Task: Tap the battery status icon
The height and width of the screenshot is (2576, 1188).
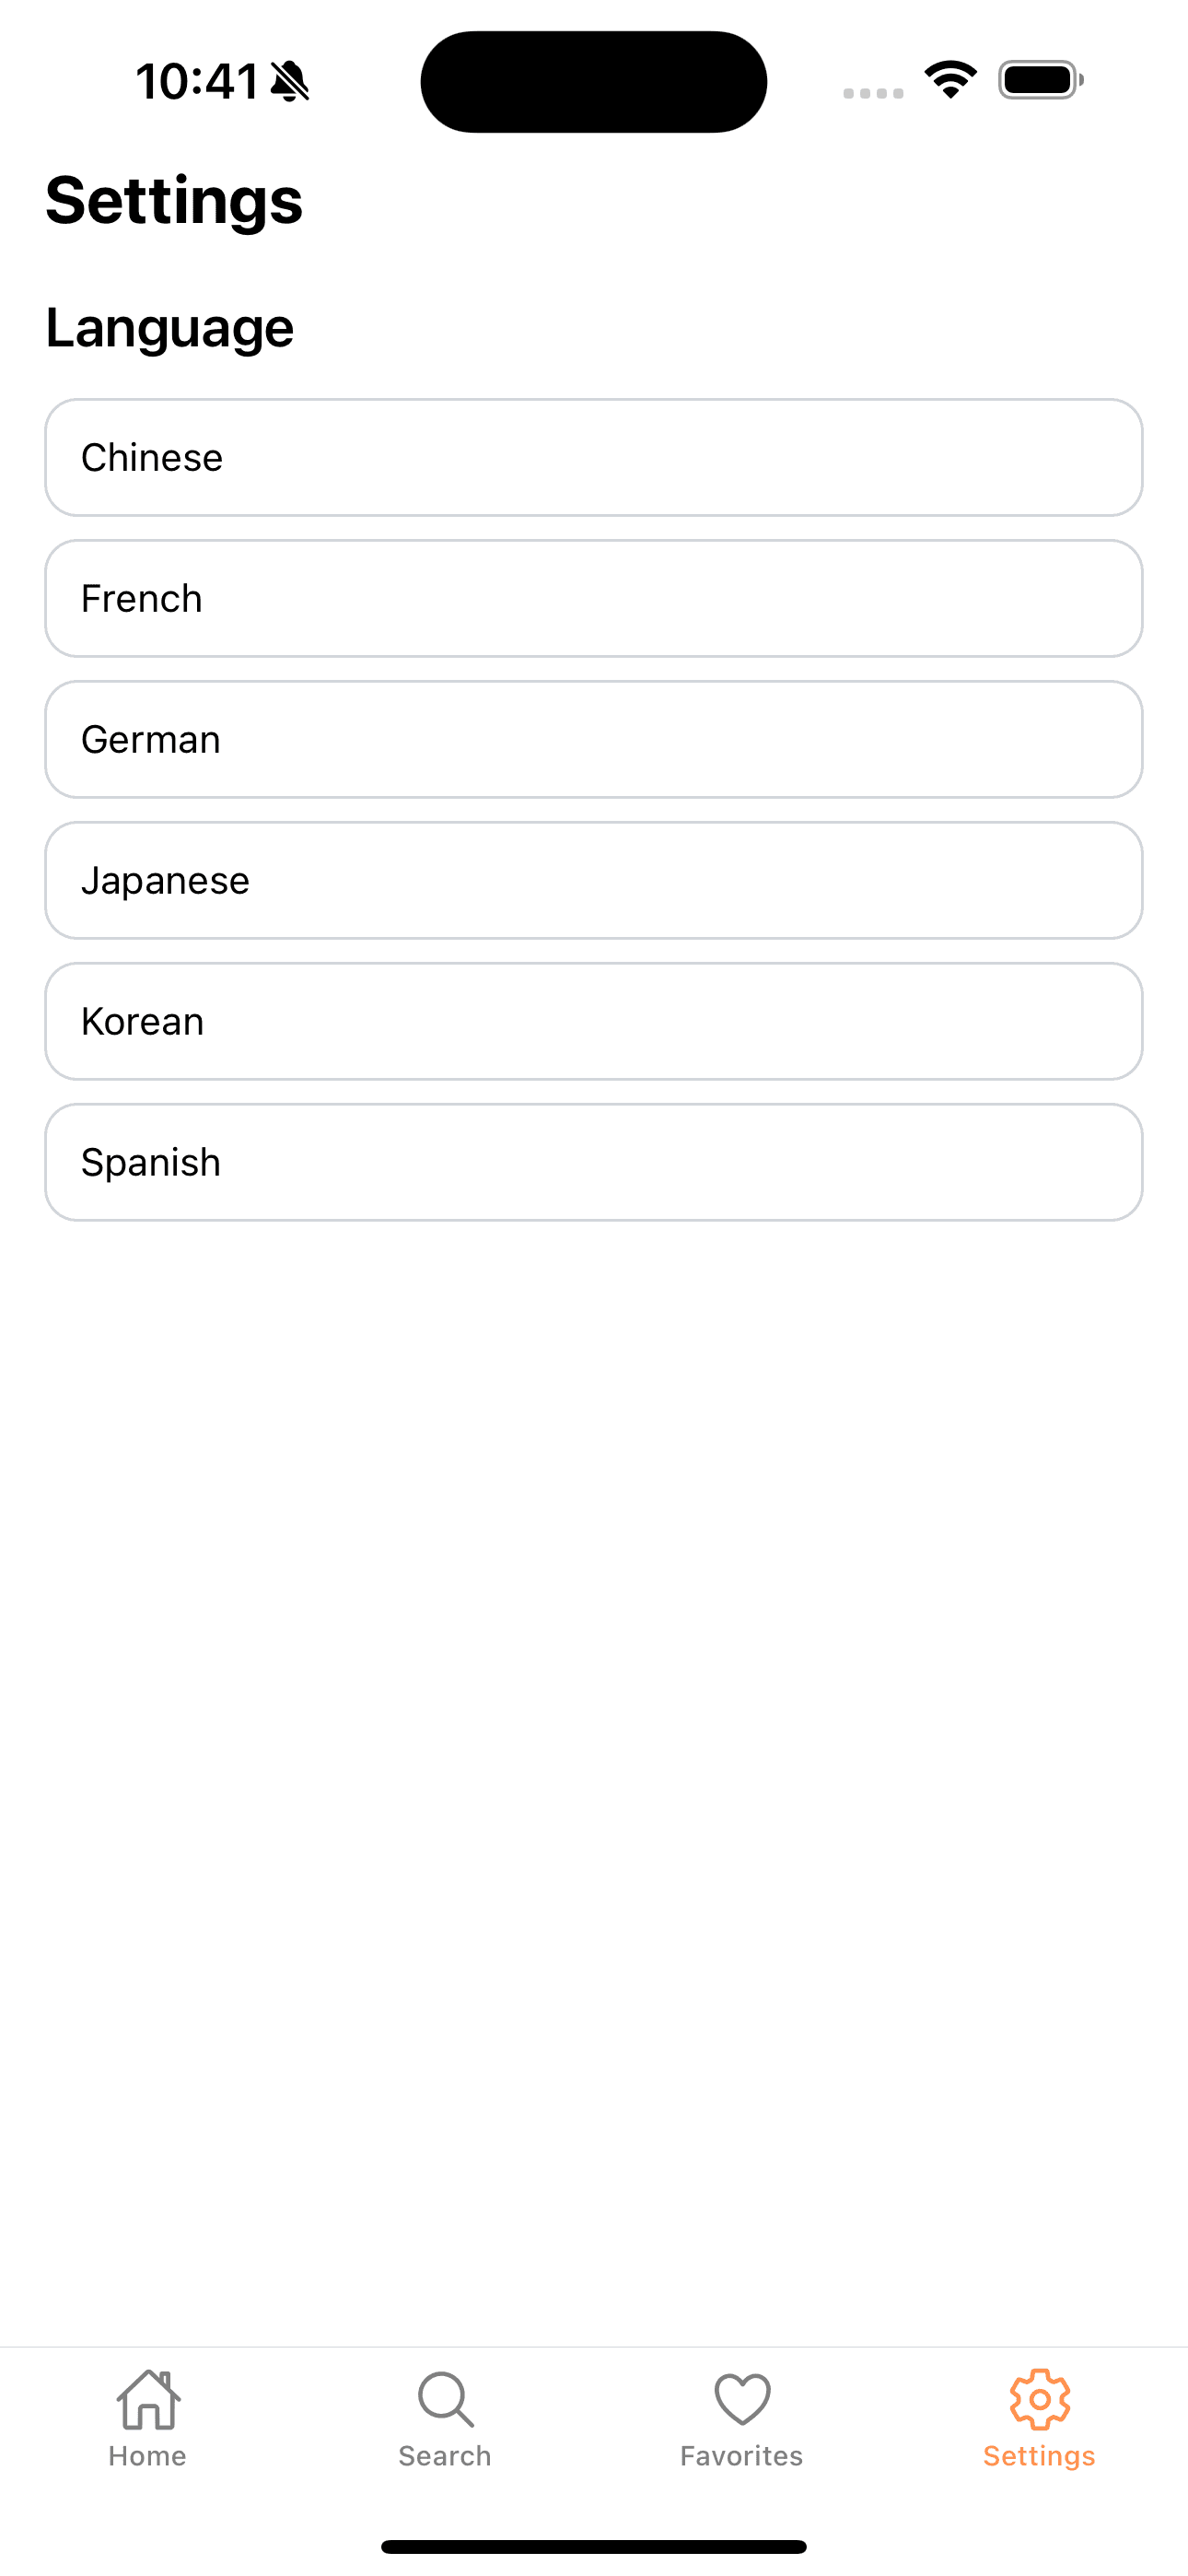Action: [x=1040, y=80]
